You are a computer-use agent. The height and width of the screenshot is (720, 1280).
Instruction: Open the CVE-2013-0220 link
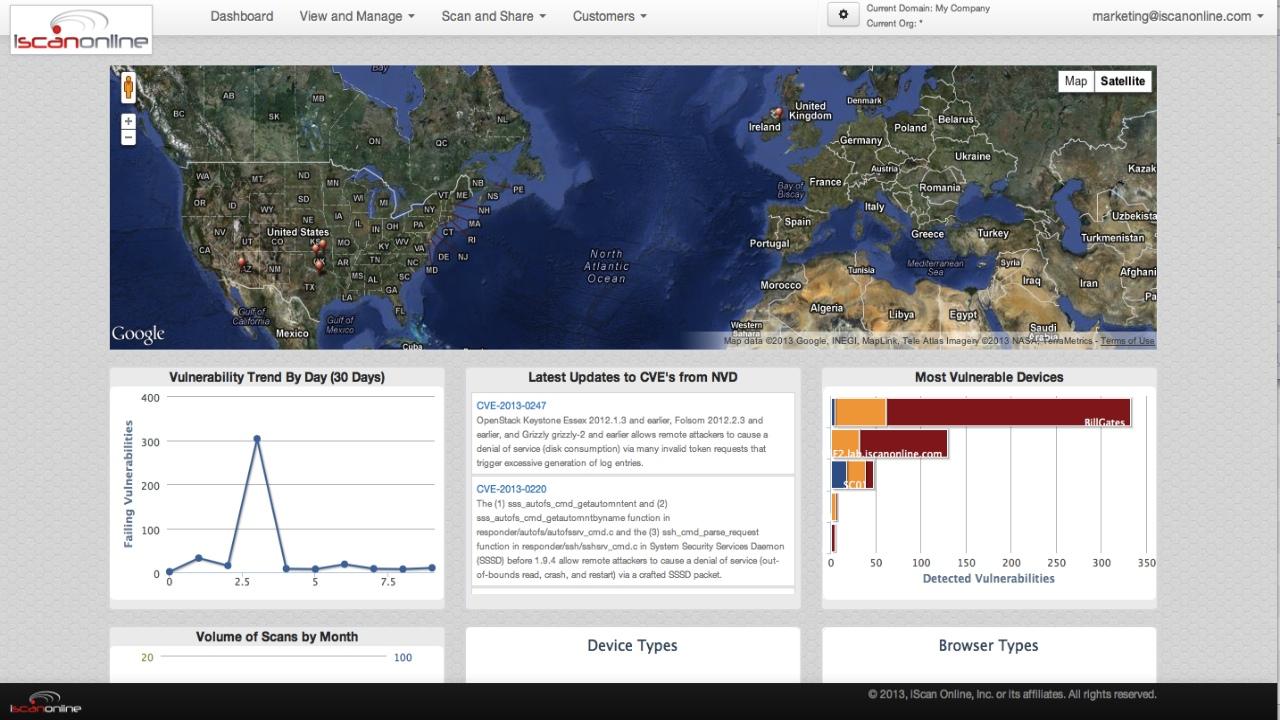511,489
